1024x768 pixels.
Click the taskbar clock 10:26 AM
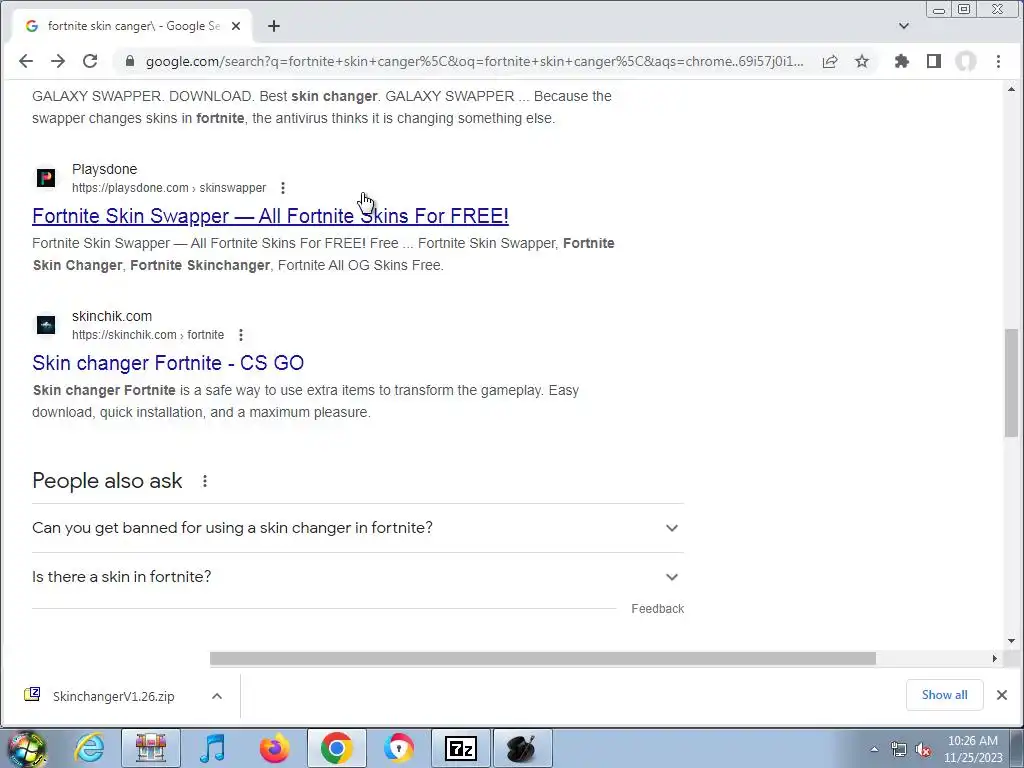click(x=972, y=749)
